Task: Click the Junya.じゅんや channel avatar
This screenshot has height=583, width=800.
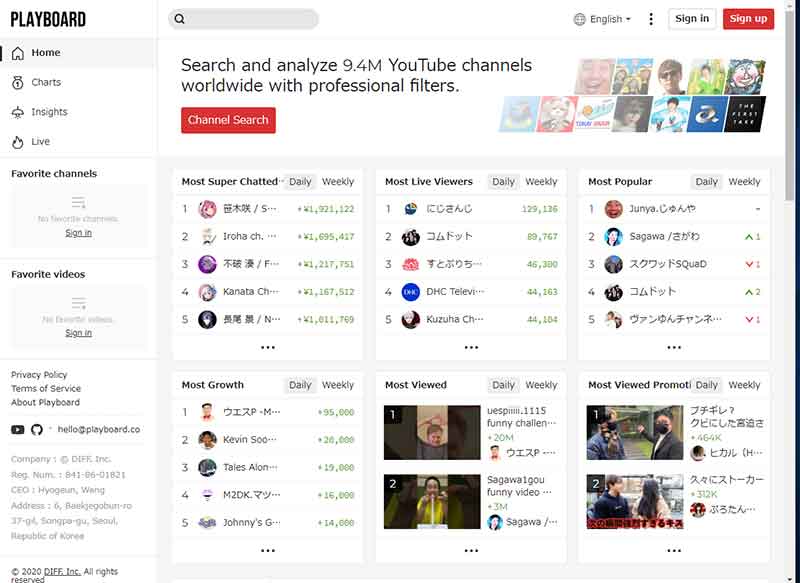Action: [613, 209]
